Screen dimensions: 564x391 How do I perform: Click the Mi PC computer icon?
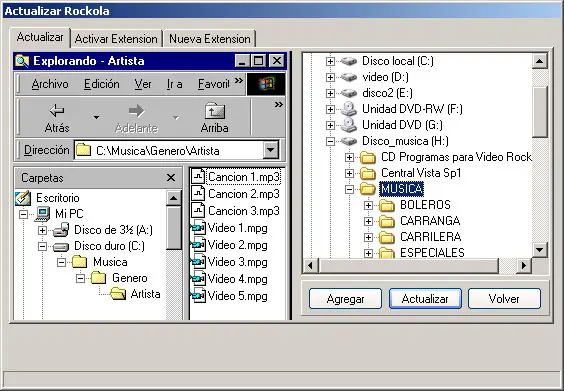[42, 214]
